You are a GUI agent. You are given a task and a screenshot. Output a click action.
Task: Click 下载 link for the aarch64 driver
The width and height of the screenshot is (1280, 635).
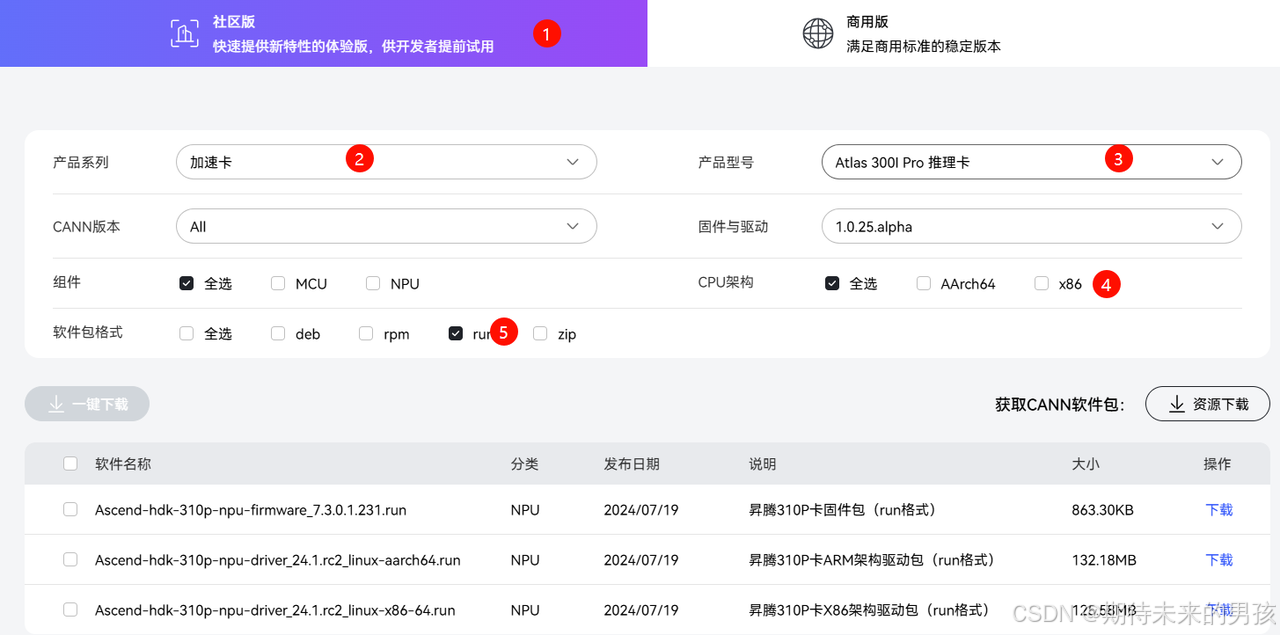coord(1219,560)
